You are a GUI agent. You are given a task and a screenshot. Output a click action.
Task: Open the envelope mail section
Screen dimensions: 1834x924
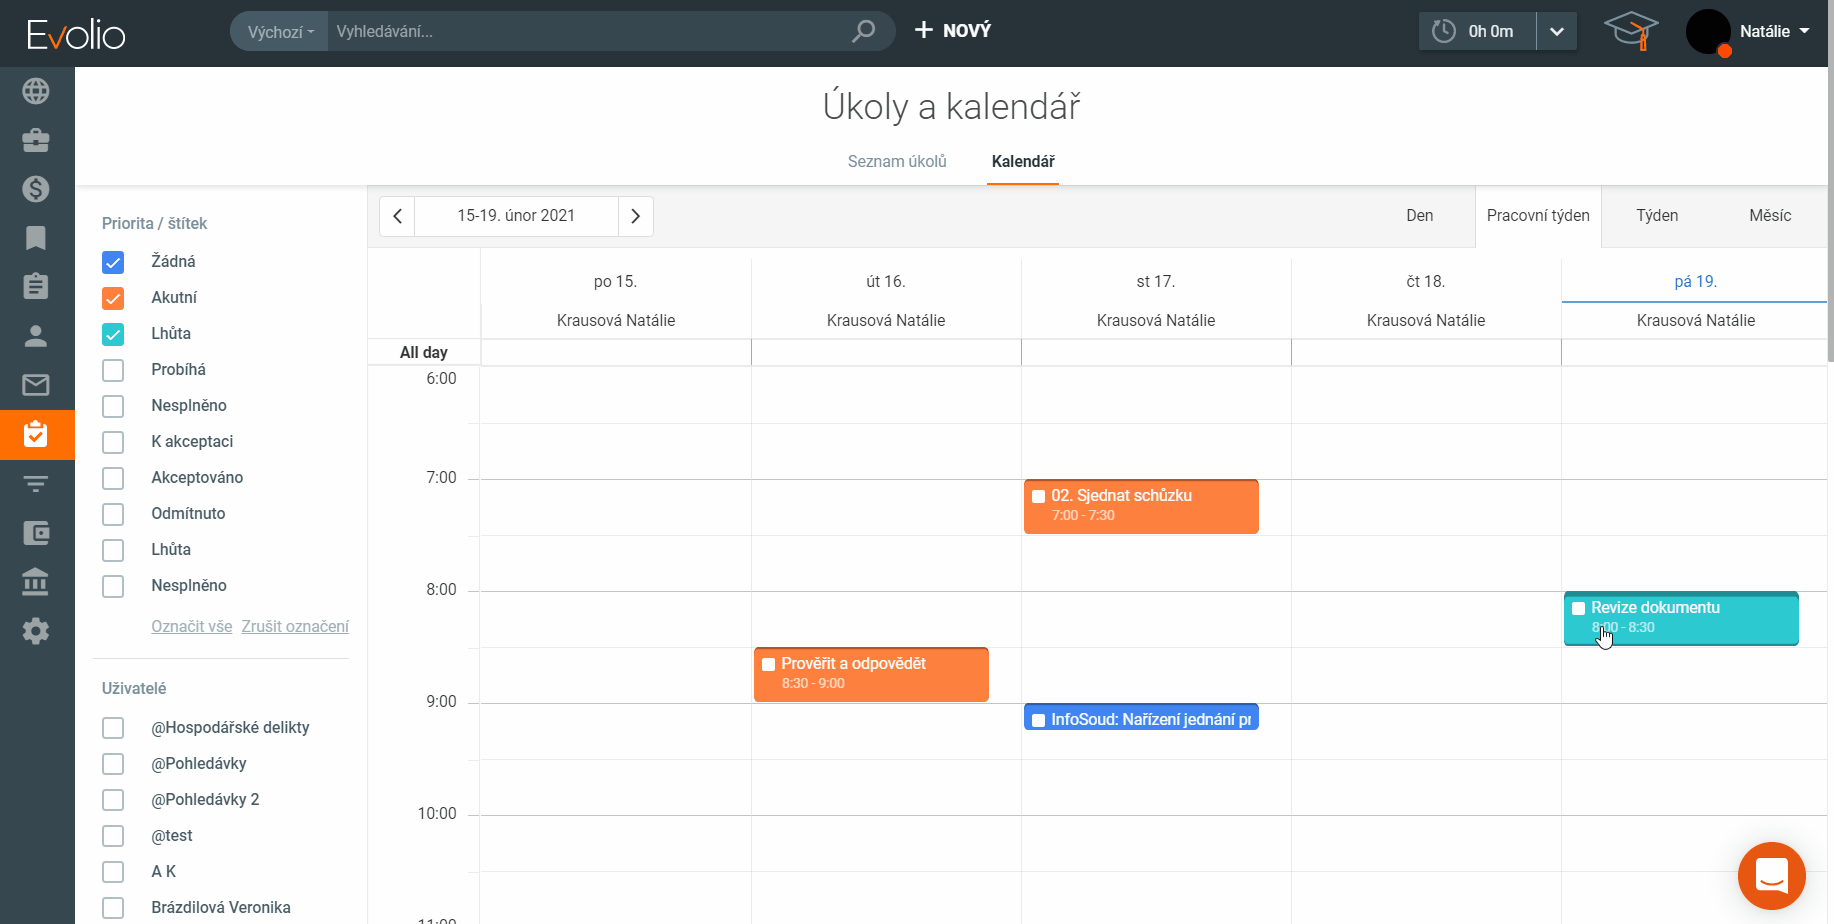(x=36, y=385)
